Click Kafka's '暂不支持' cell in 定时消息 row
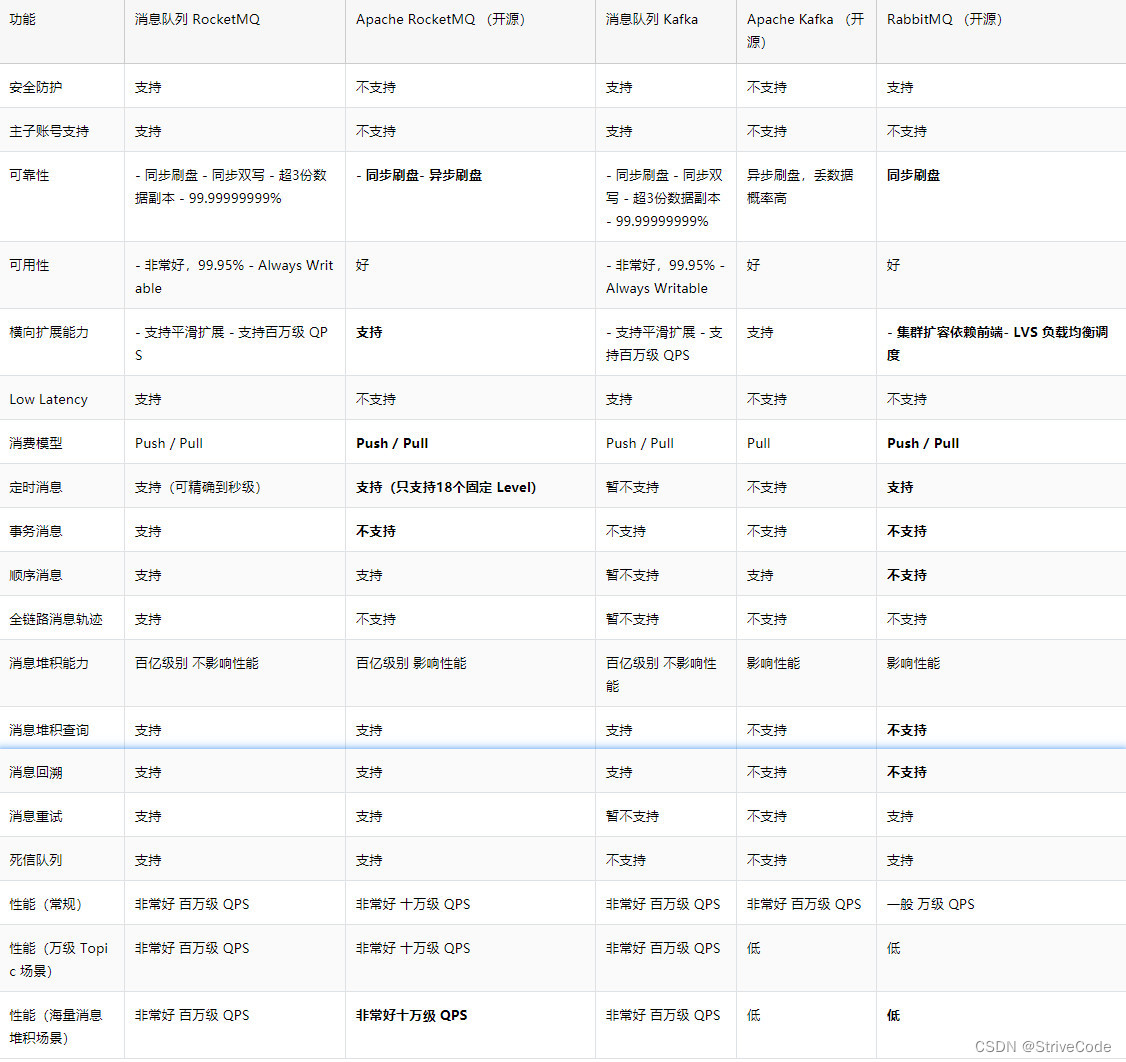Screen dimensions: 1126x1062 [x=633, y=487]
